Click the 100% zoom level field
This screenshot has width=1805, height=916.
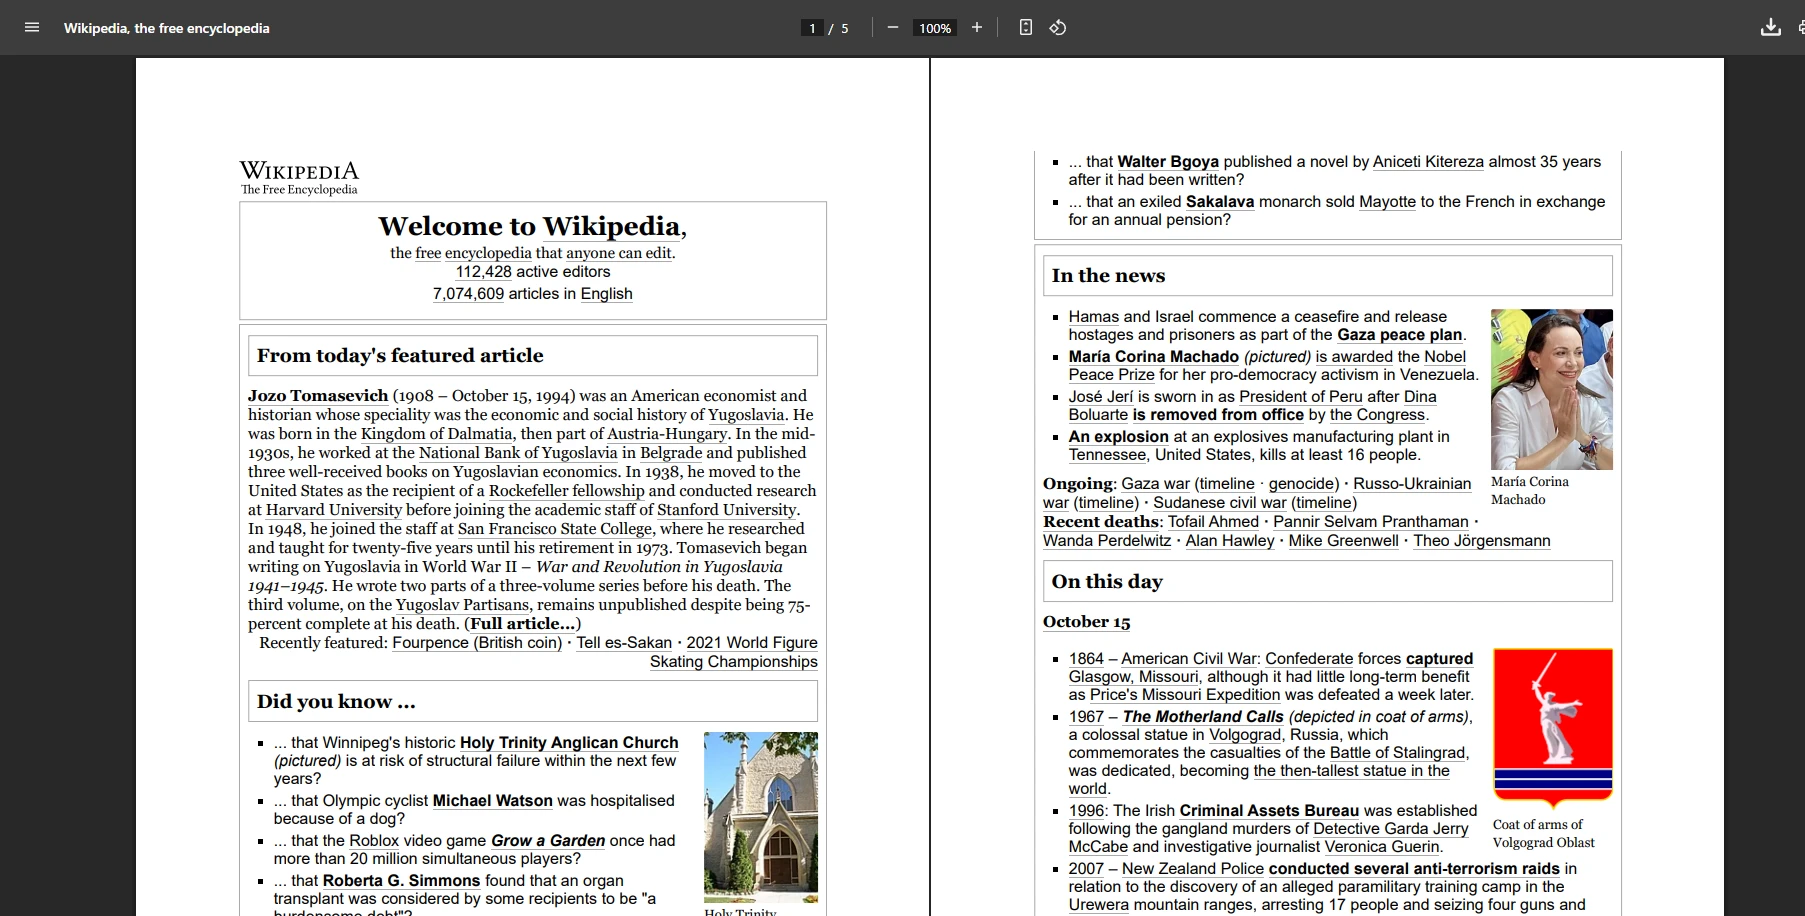[935, 28]
